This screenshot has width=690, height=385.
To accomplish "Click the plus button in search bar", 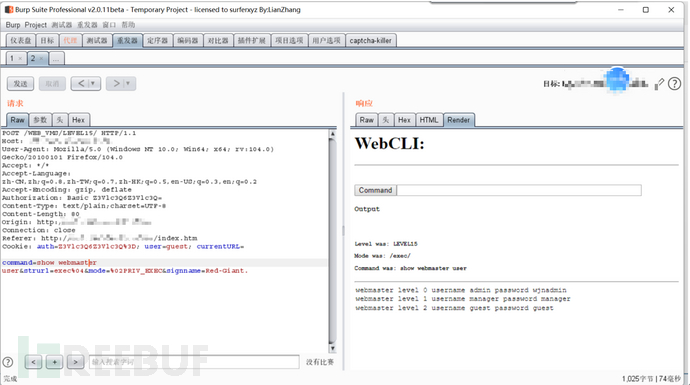I will tap(55, 362).
